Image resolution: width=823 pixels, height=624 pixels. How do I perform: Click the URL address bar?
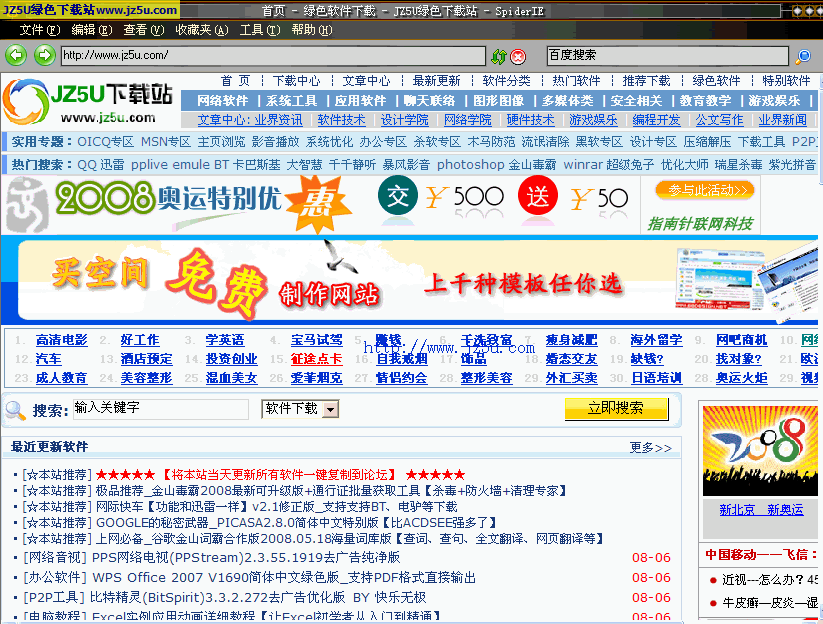coord(273,56)
